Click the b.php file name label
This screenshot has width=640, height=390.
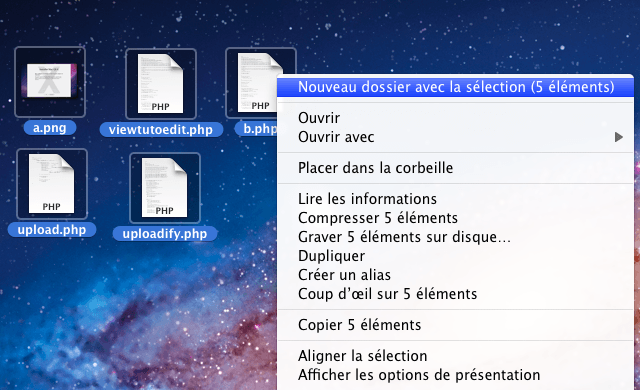pos(256,129)
